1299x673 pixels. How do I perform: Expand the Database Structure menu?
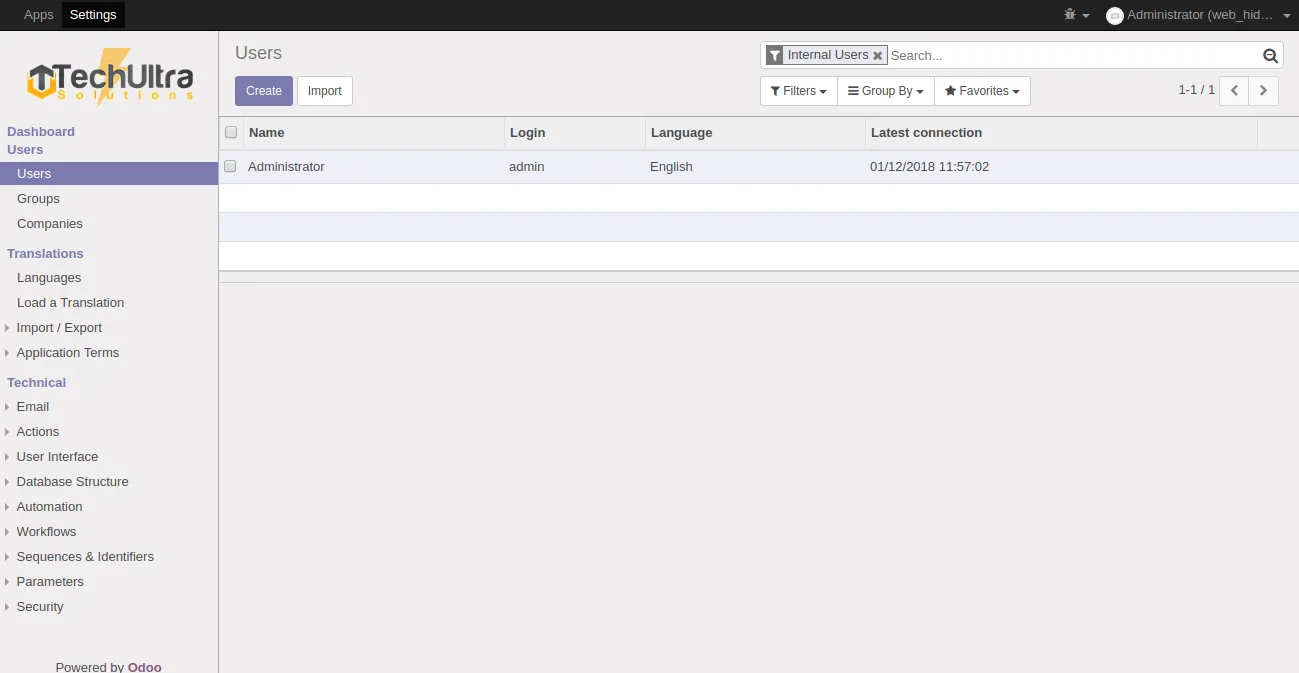72,482
